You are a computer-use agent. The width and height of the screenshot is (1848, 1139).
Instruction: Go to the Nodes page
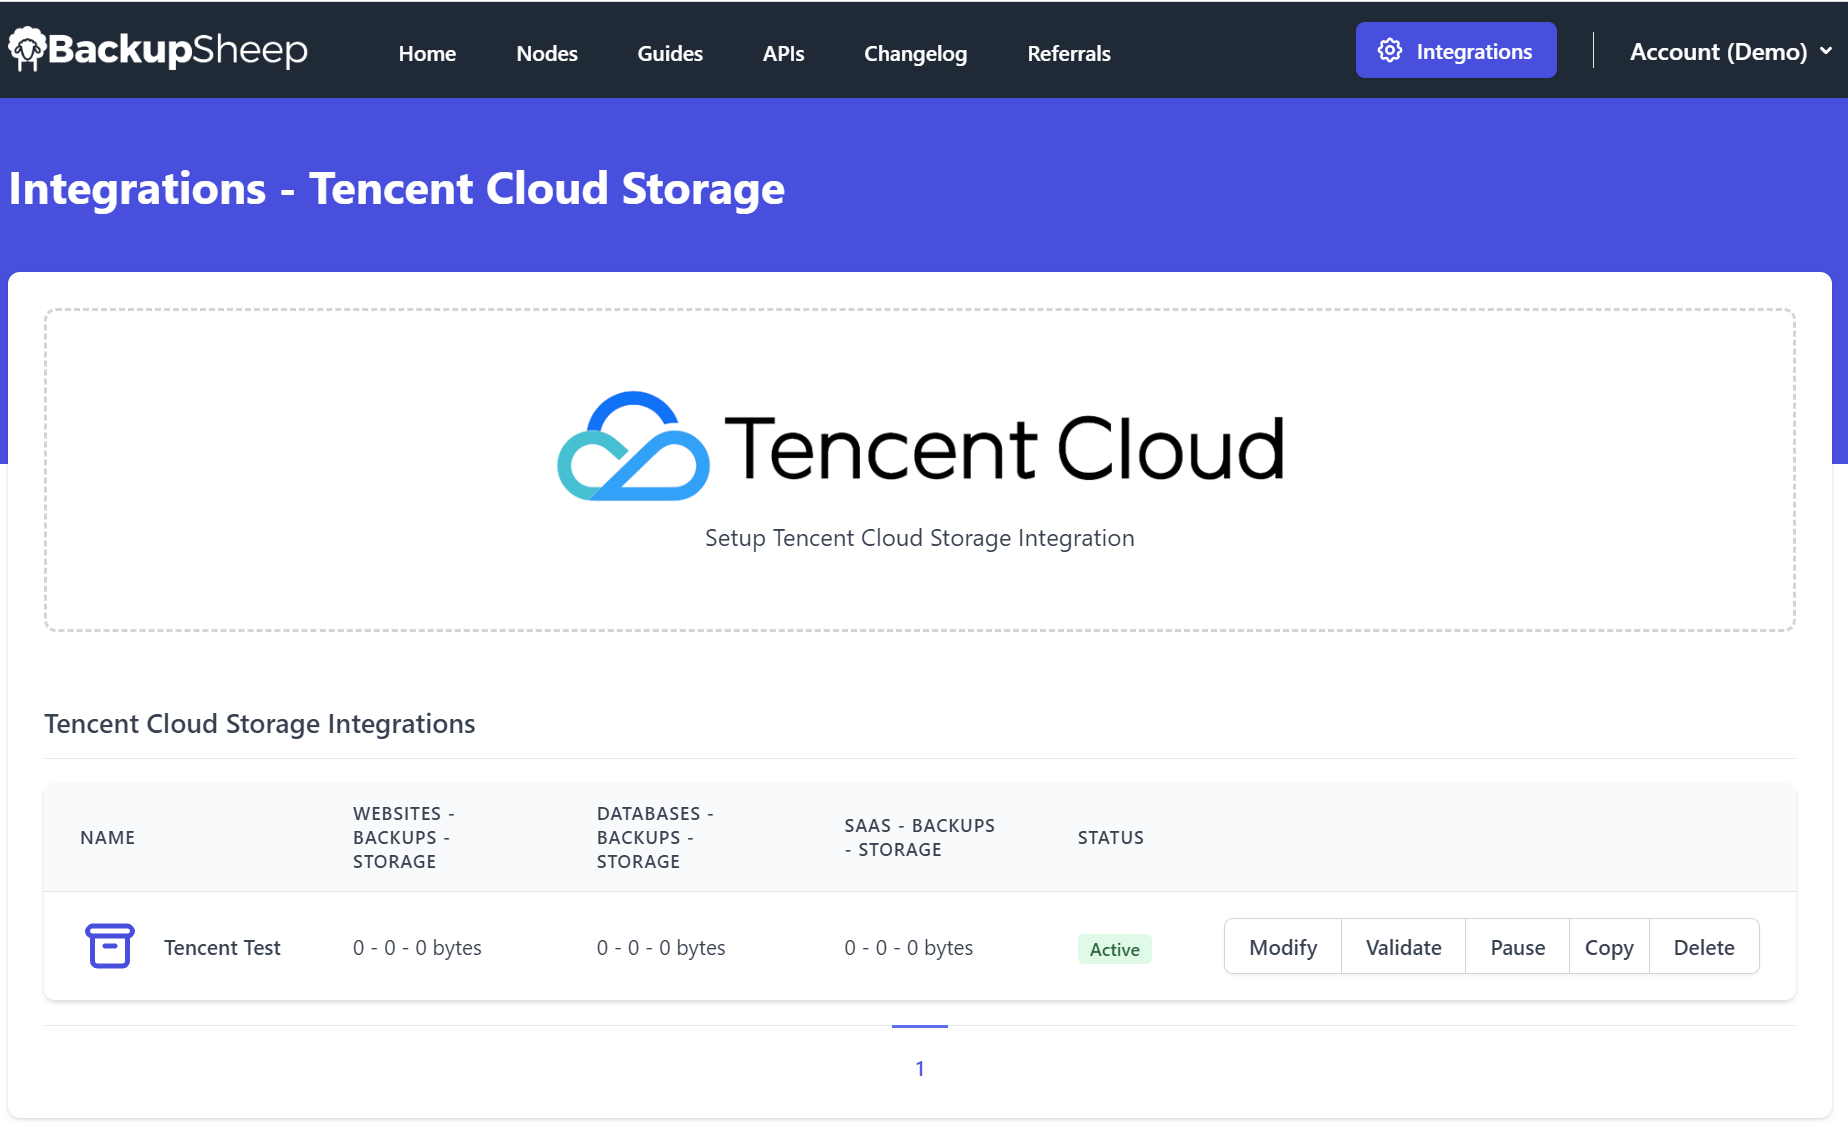(547, 54)
